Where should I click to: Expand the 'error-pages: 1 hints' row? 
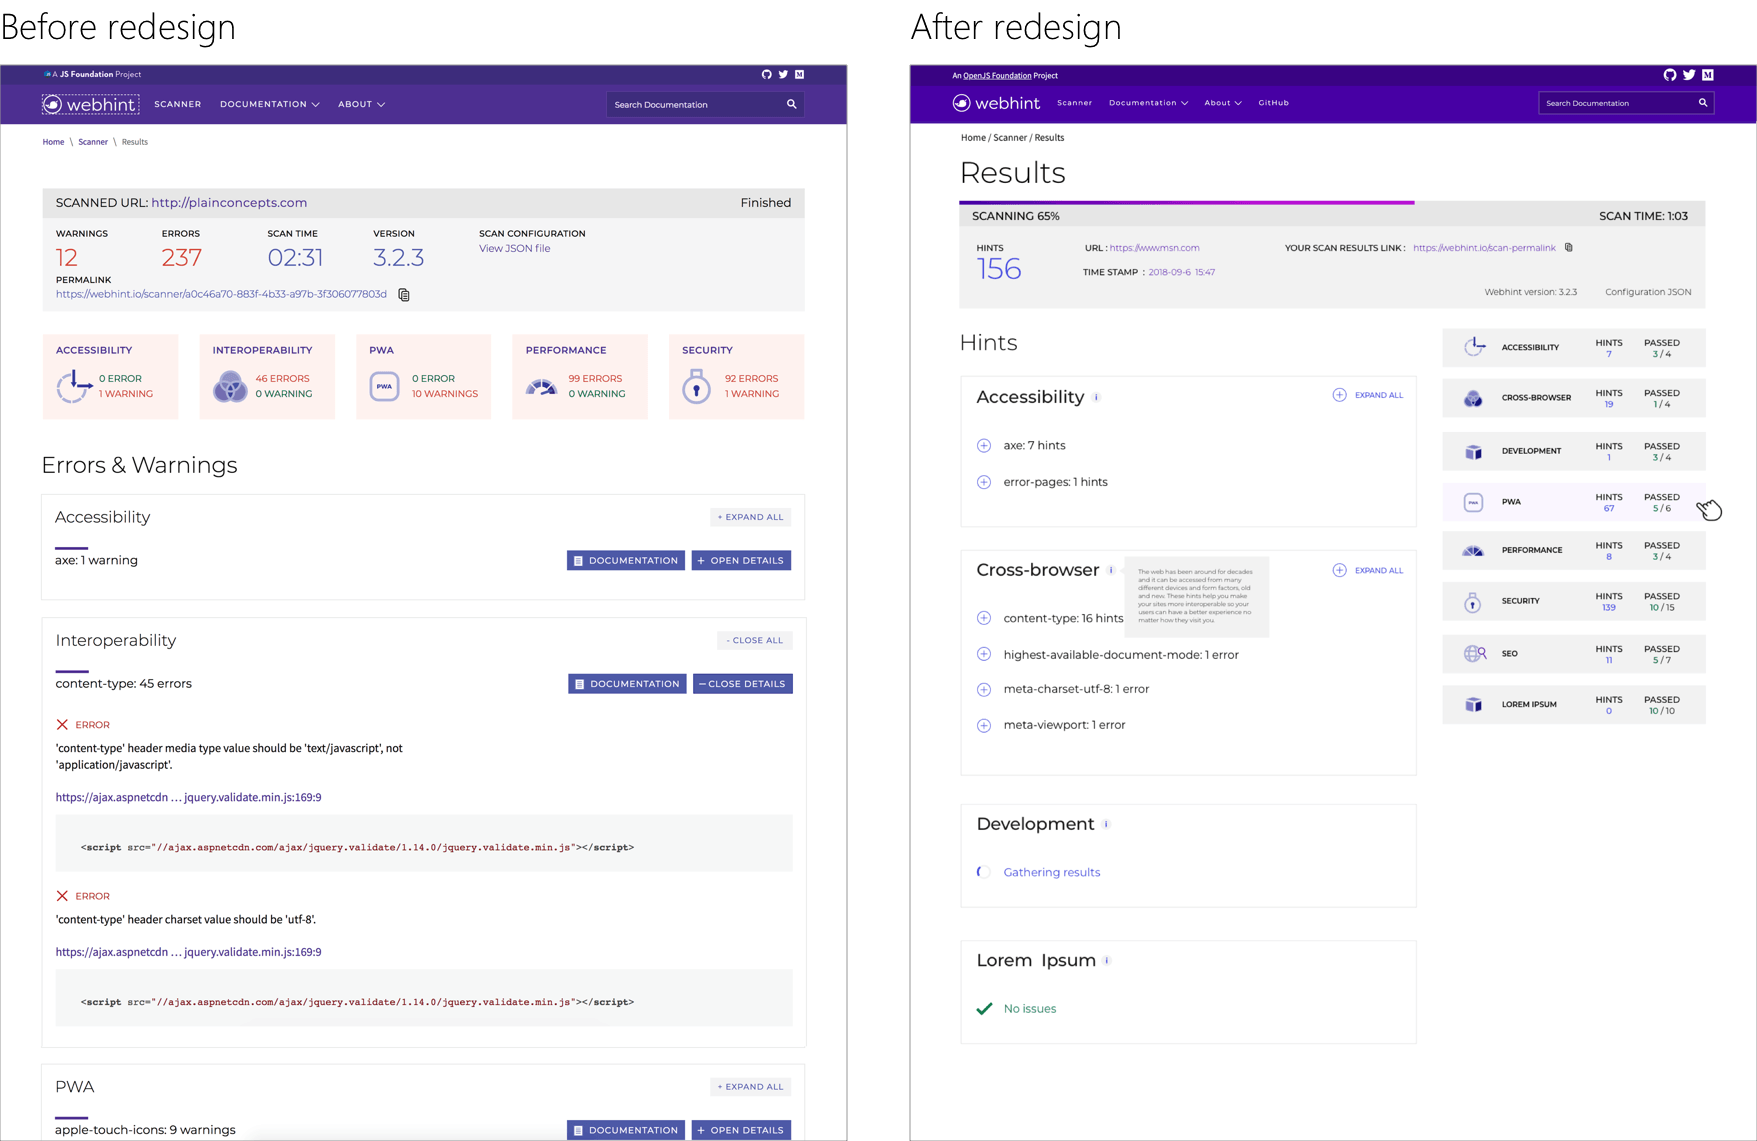(x=984, y=482)
